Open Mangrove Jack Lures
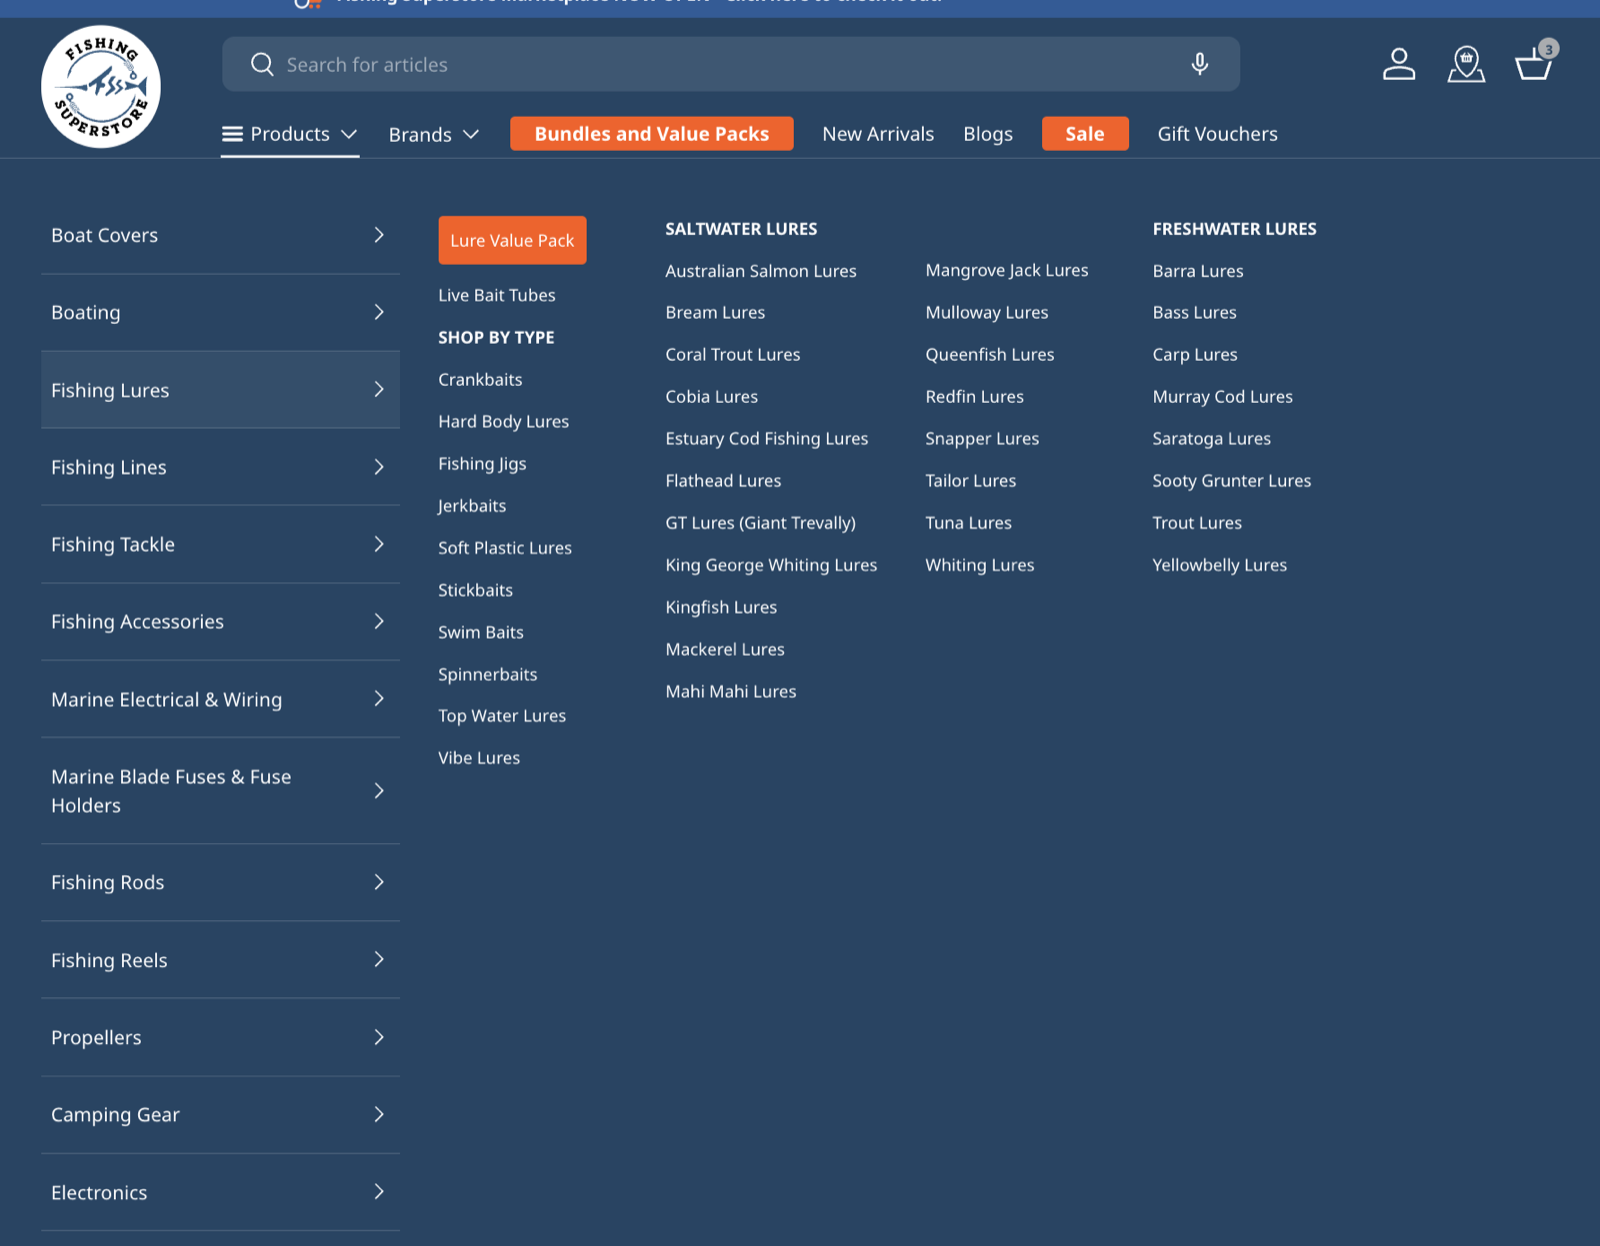This screenshot has height=1246, width=1600. coord(1007,270)
